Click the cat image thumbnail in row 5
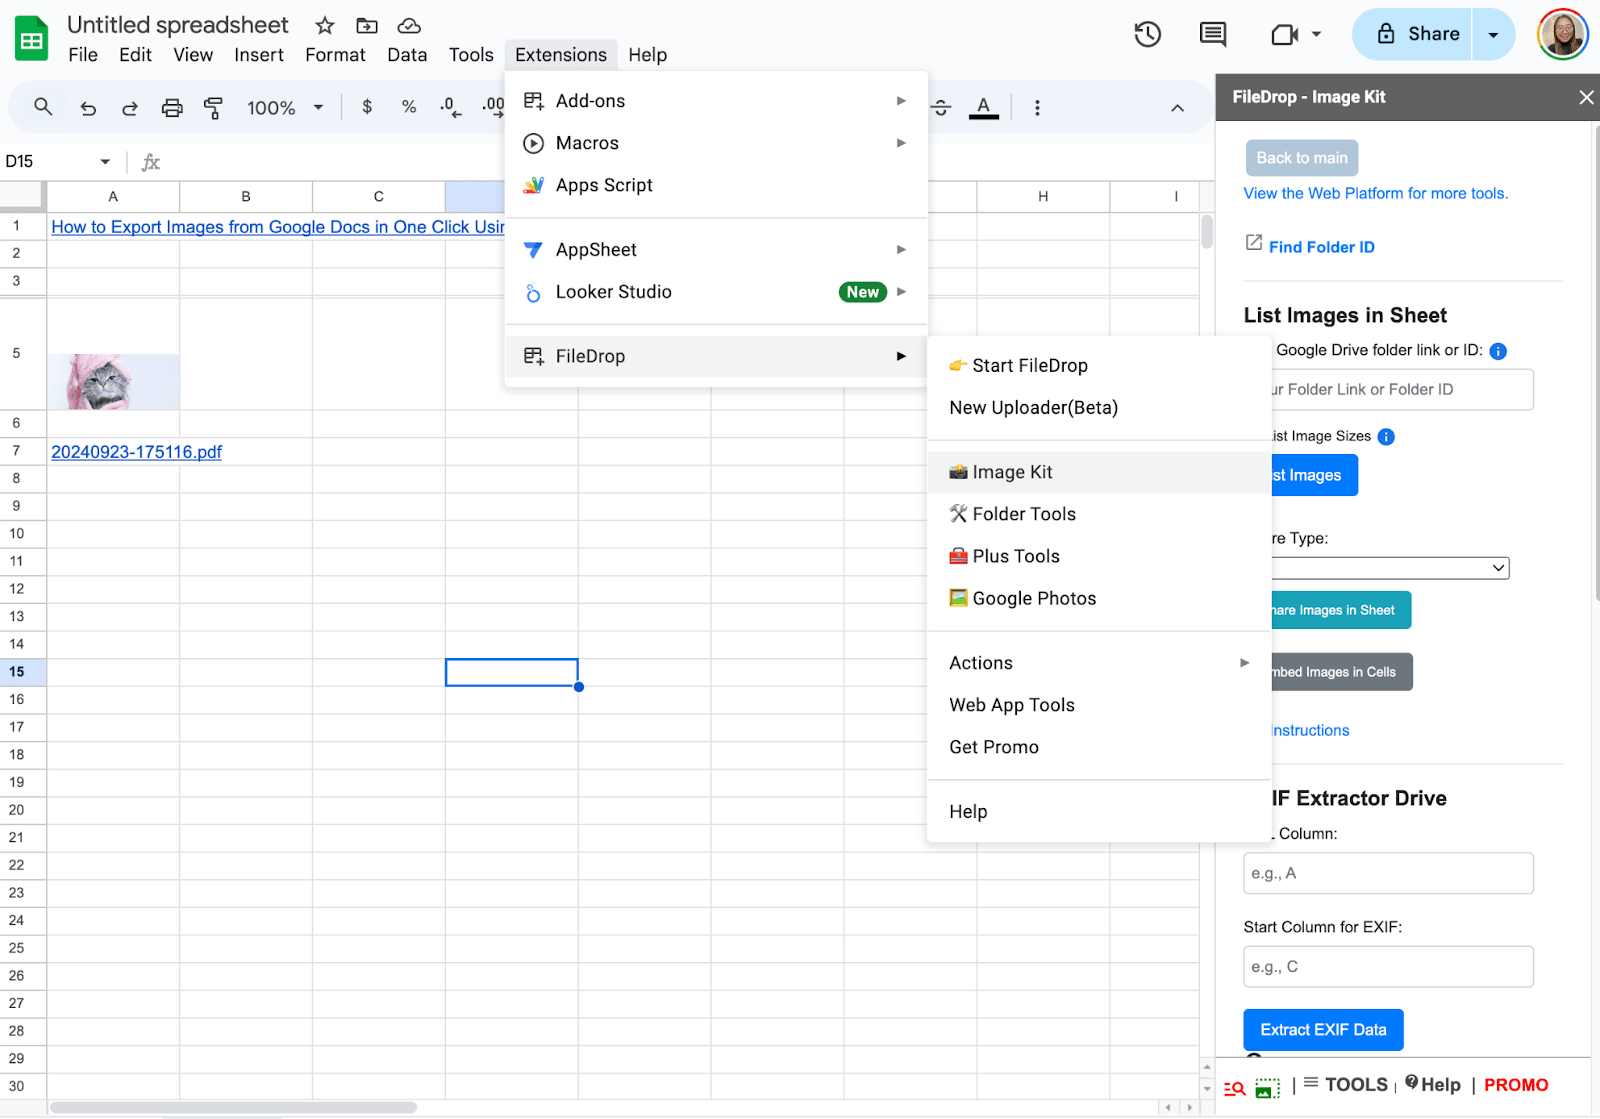 (x=114, y=382)
